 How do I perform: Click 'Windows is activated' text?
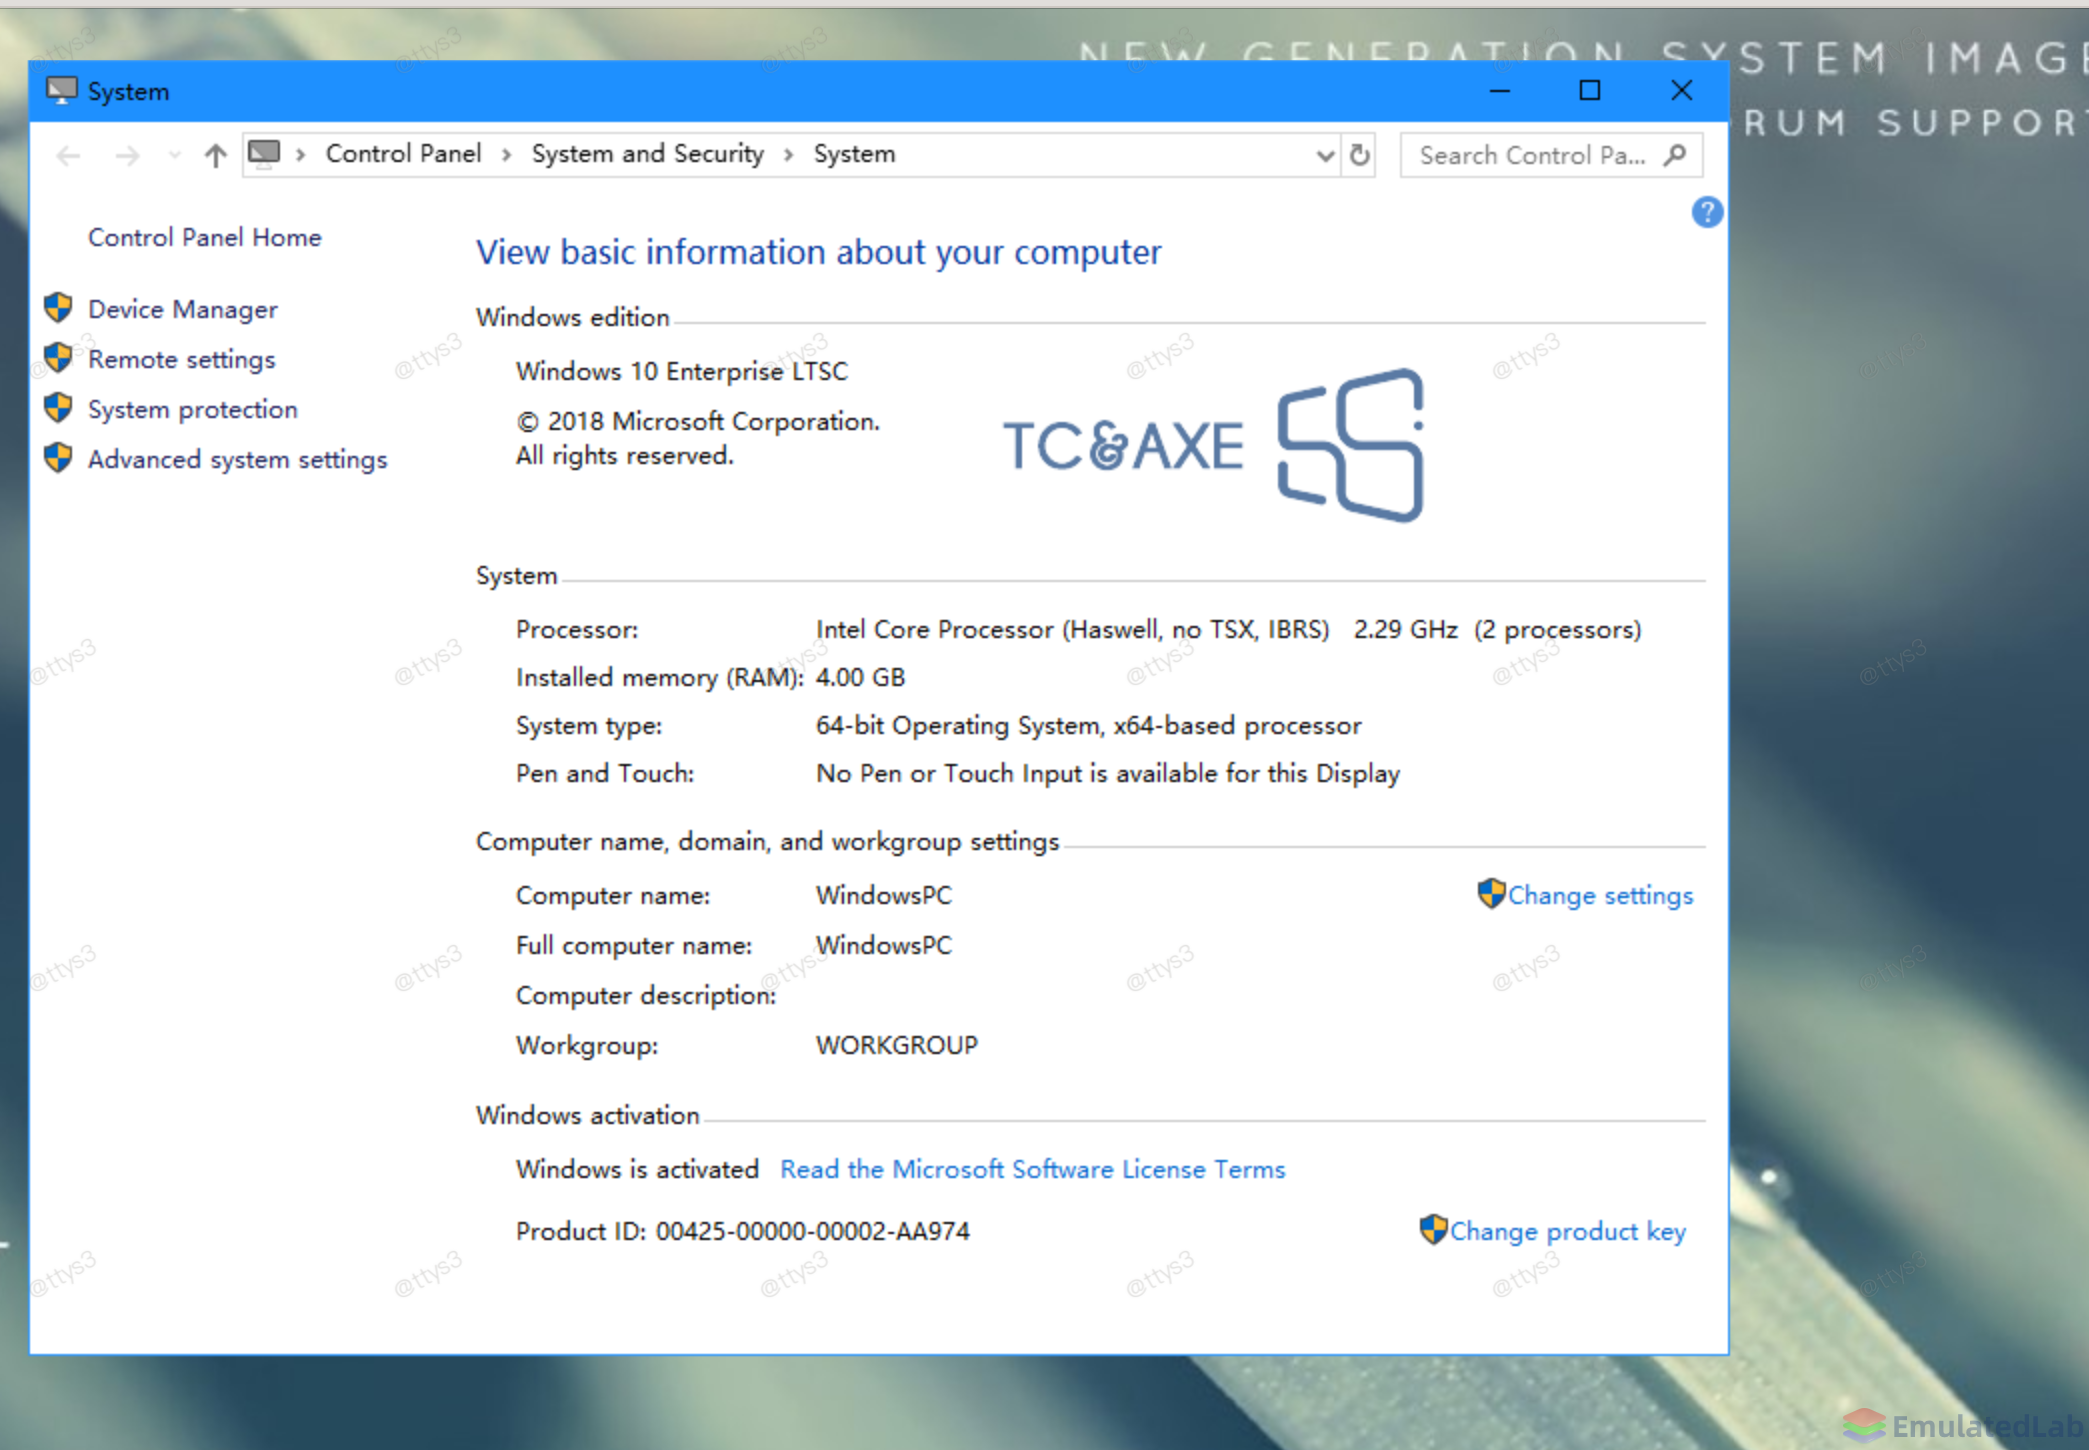point(637,1169)
